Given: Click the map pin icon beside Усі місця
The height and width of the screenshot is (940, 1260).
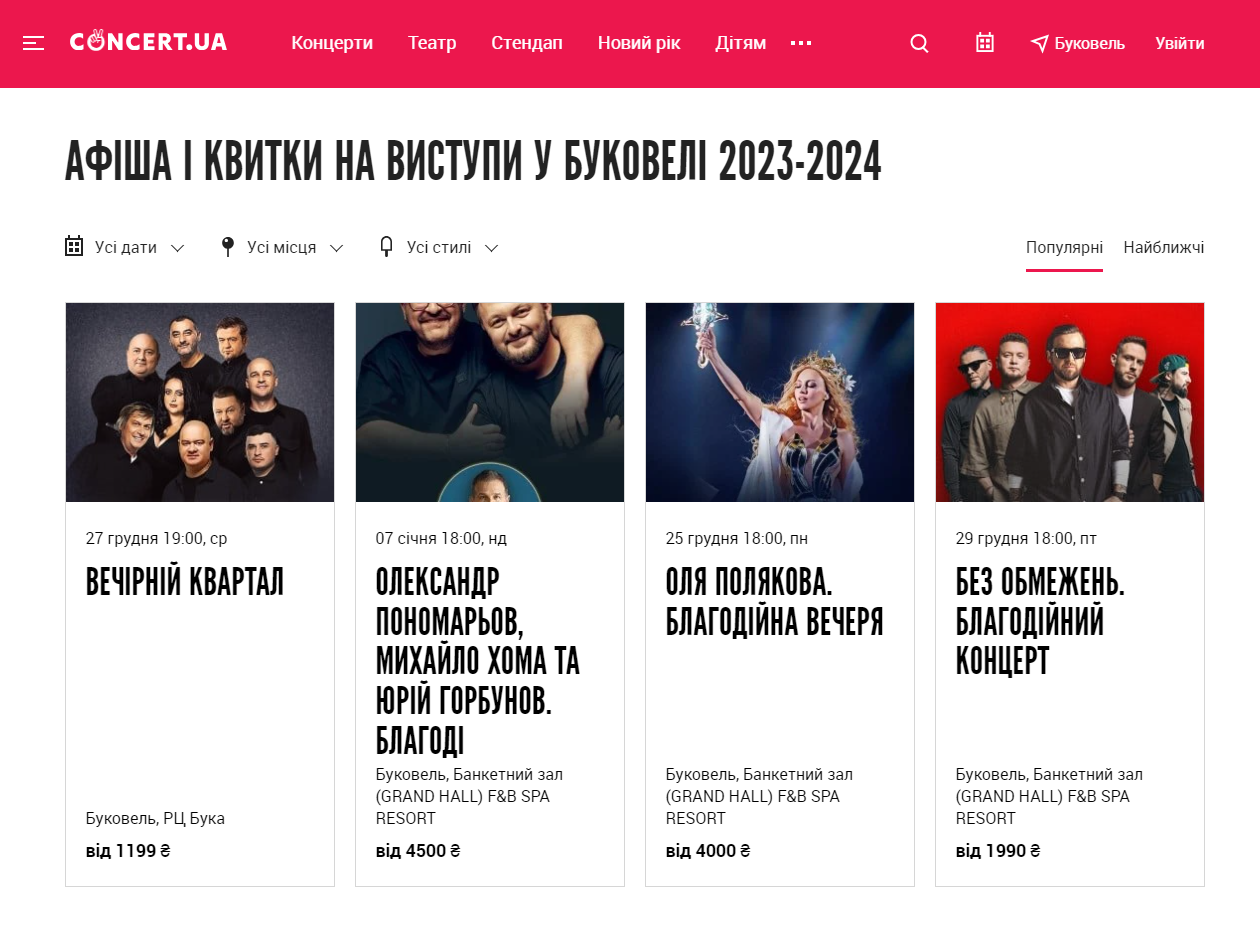Looking at the screenshot, I should [227, 246].
